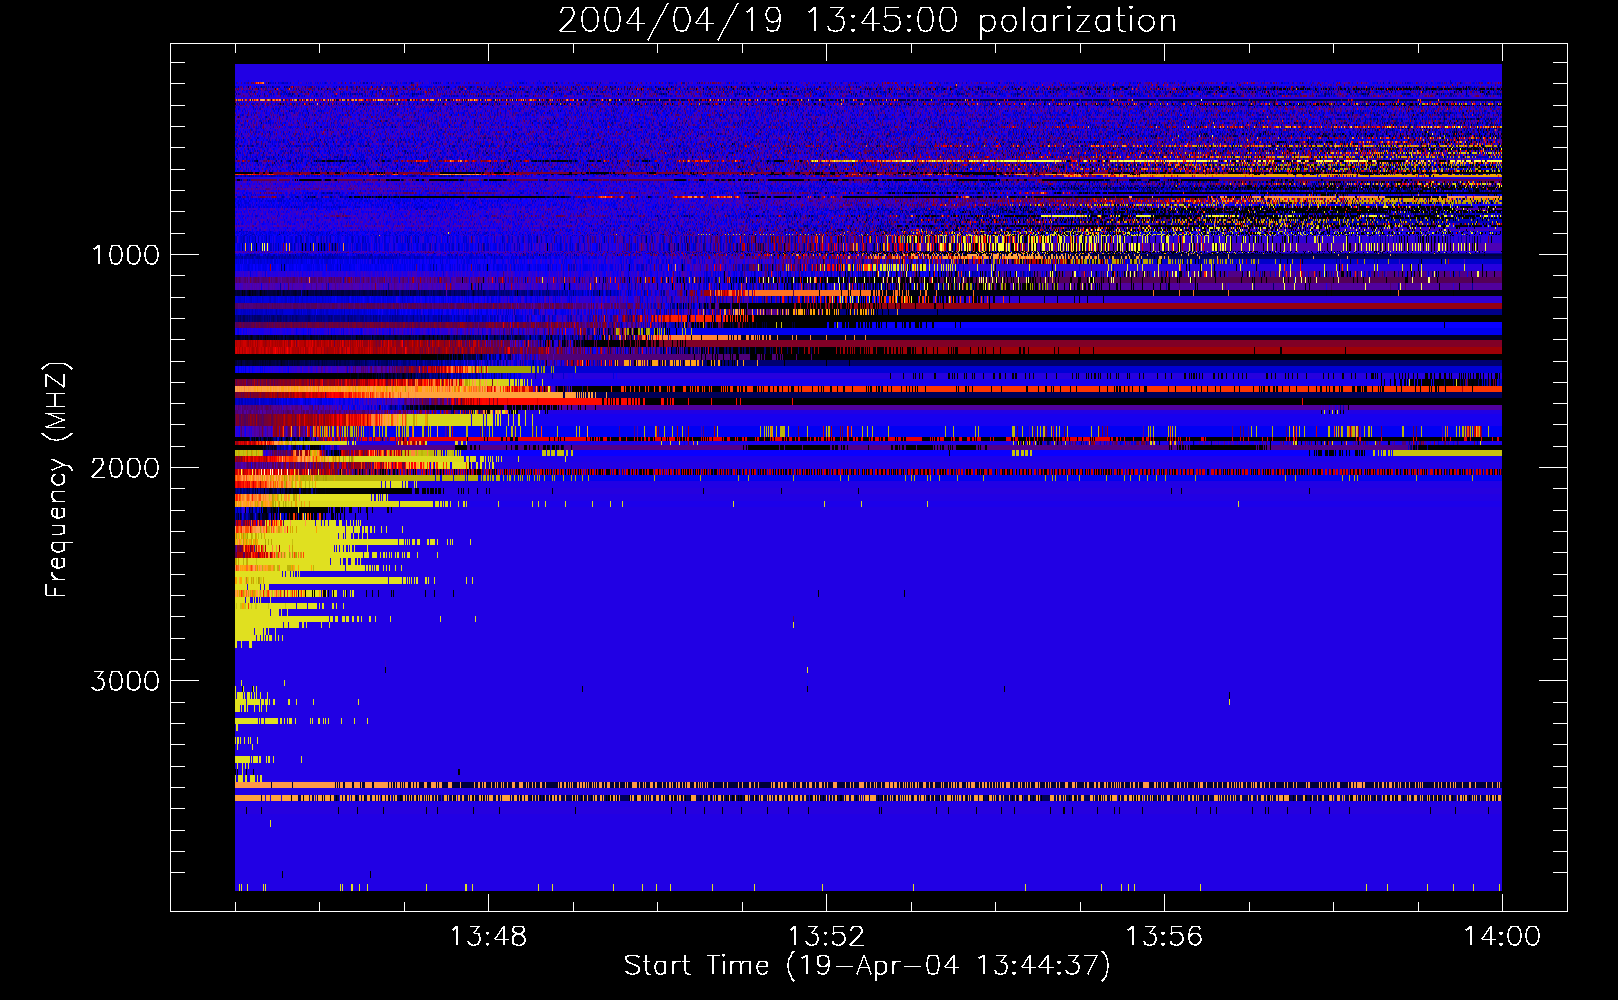Click the 13:48 time tick label
Viewport: 1618px width, 1000px height.
488,936
